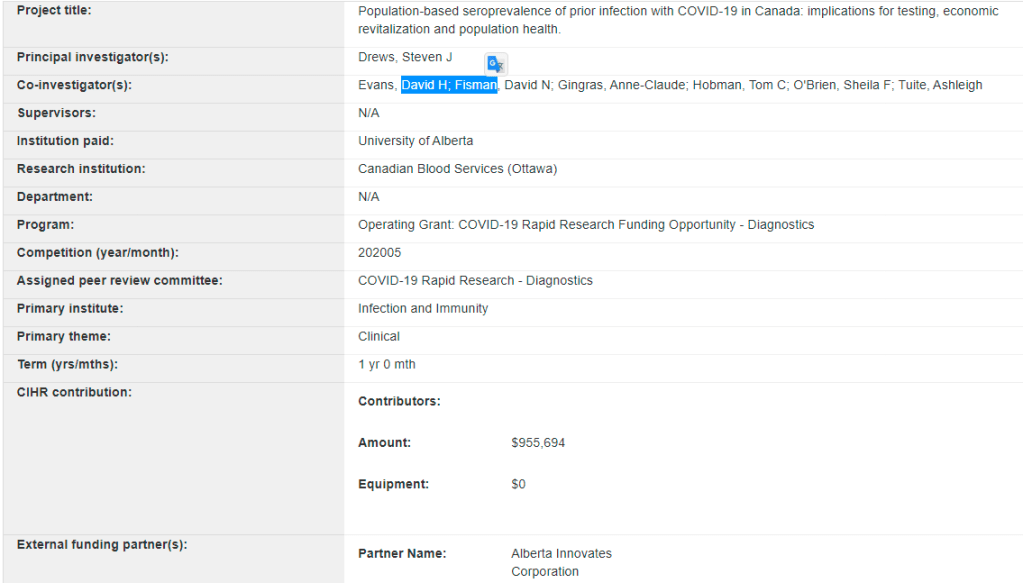Viewport: 1023px width, 583px height.
Task: Click the 'University of Alberta' institution value
Action: pos(415,141)
